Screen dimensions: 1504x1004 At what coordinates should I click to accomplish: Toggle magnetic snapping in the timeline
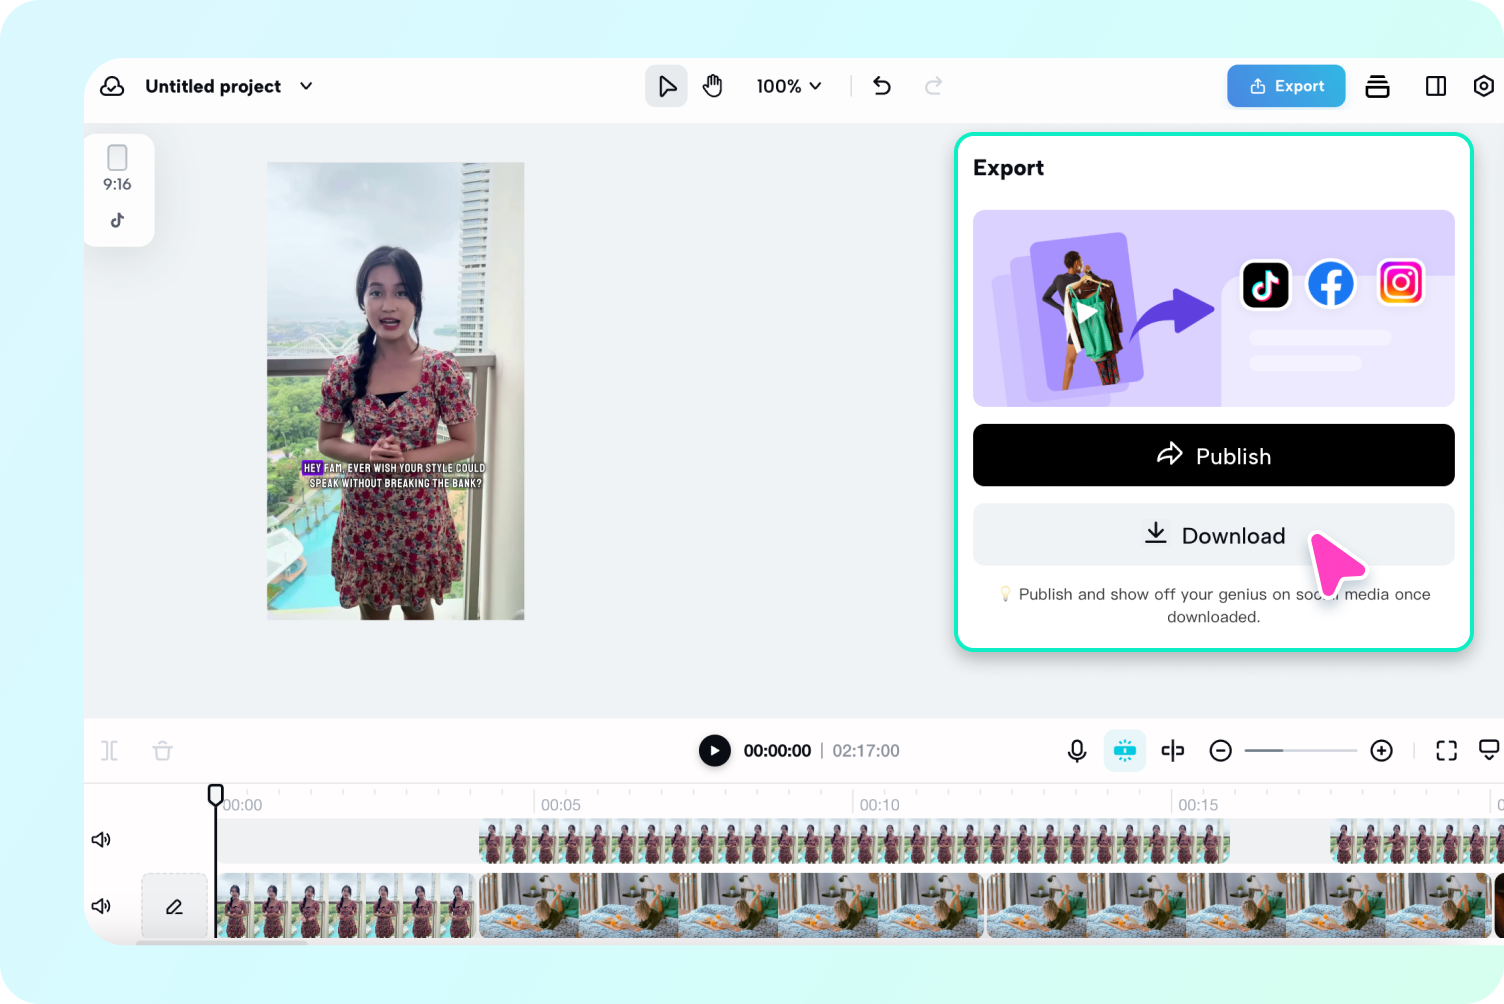pyautogui.click(x=1124, y=750)
